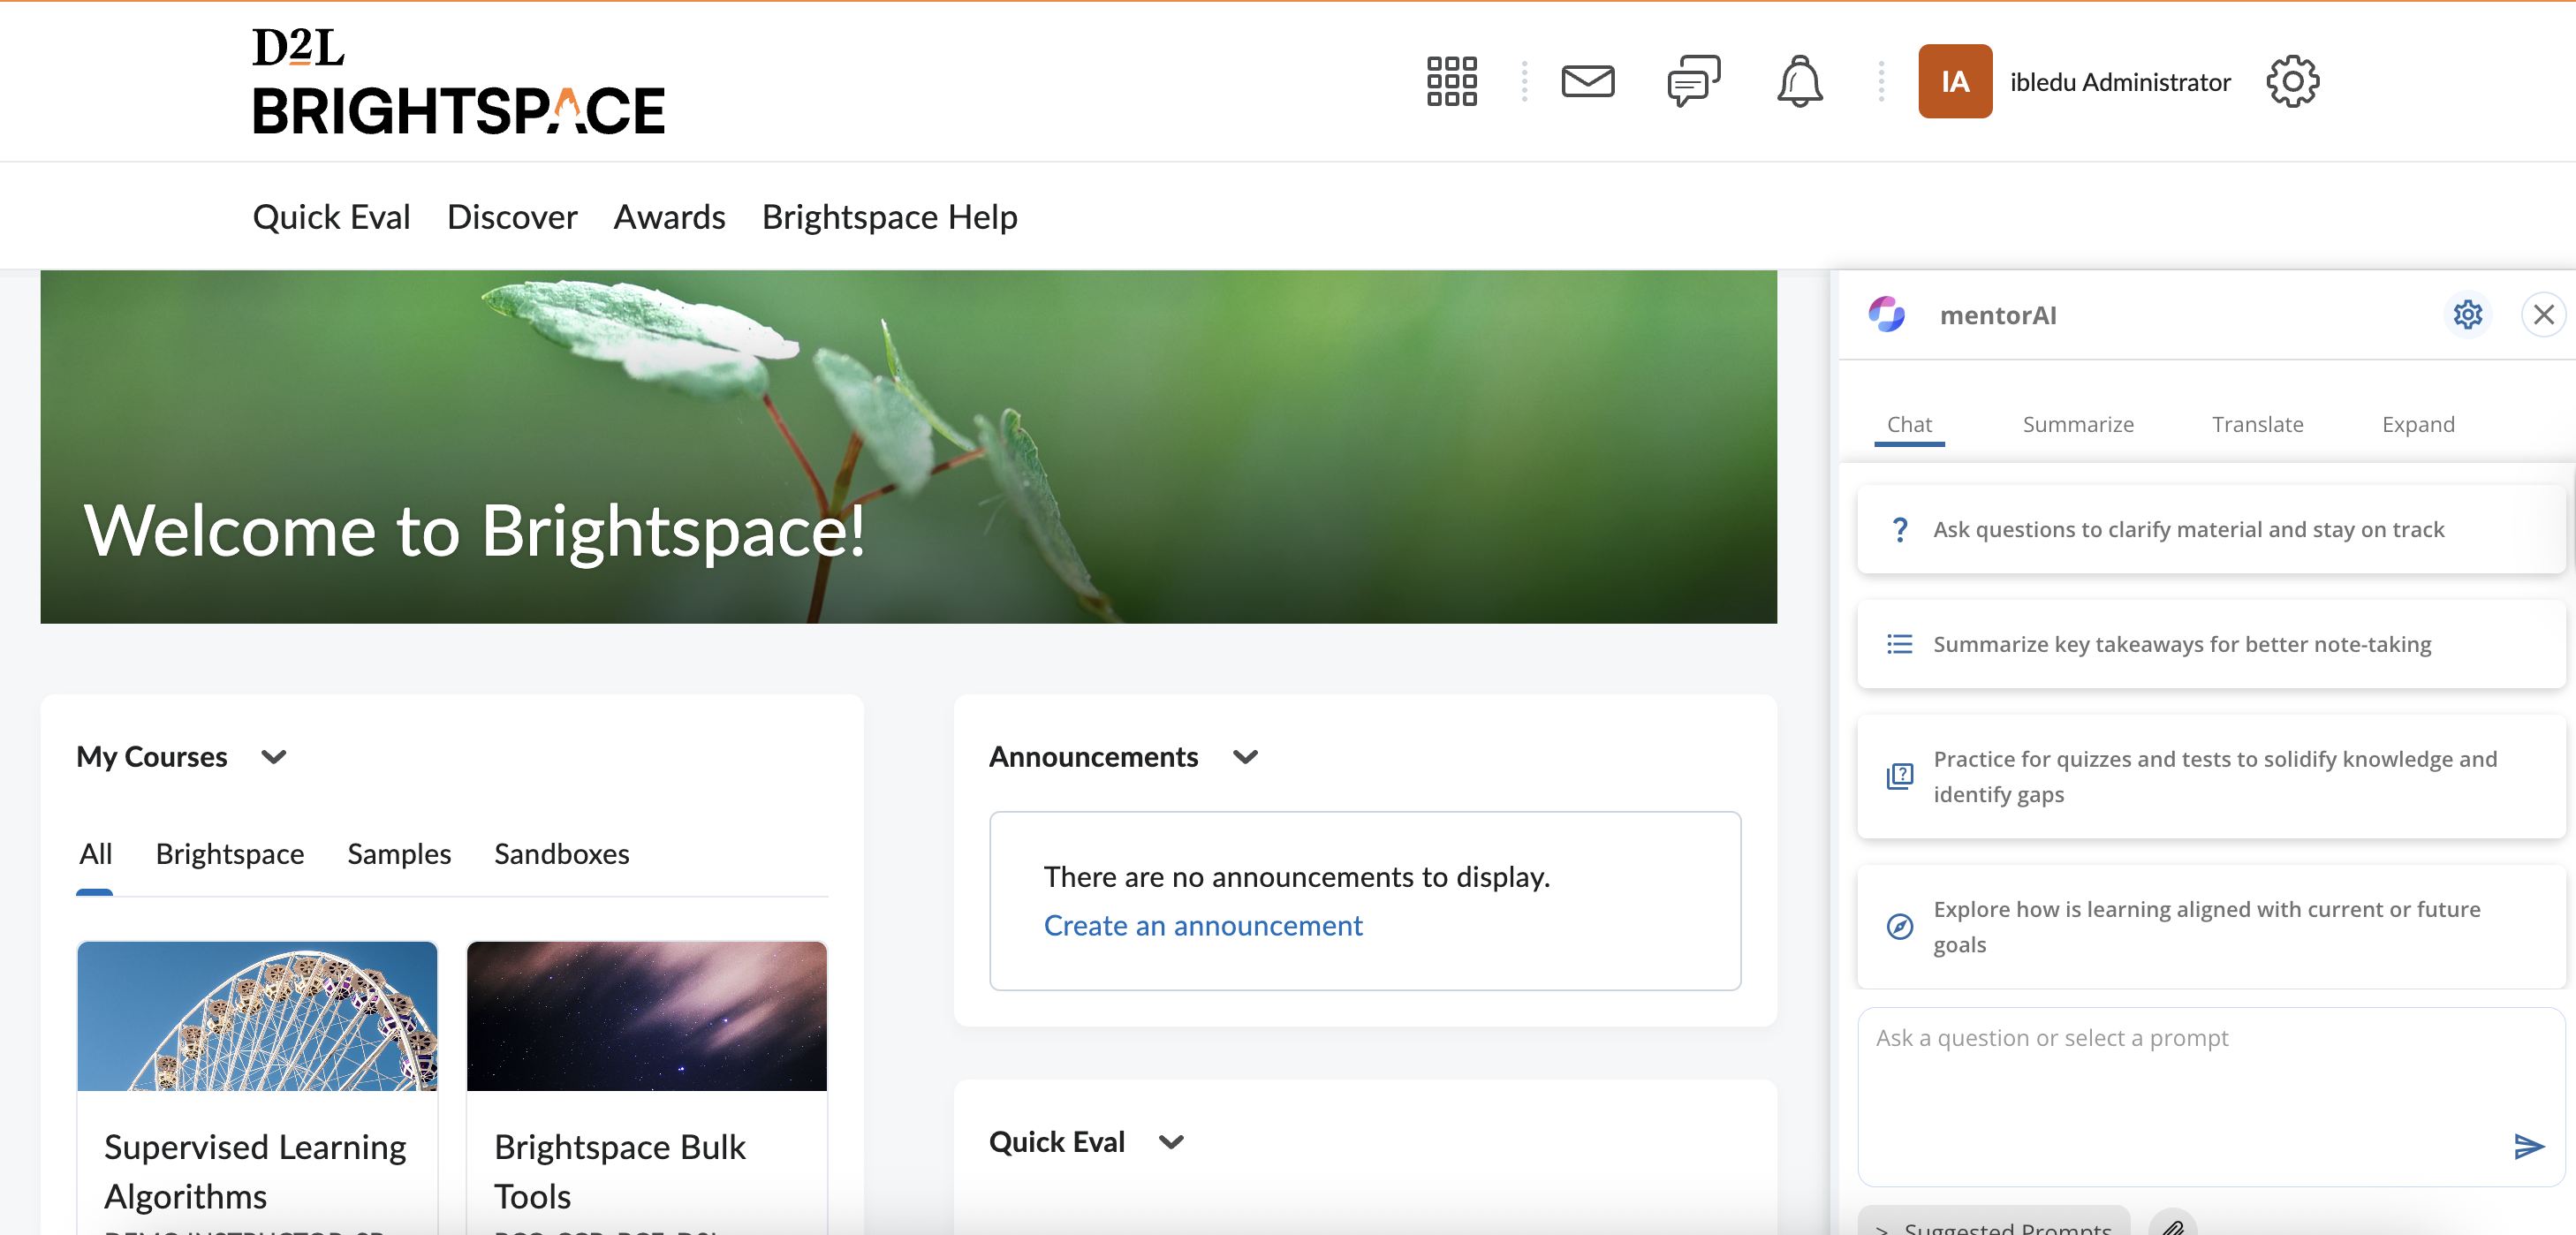Switch to the Summarize tab
Image resolution: width=2576 pixels, height=1235 pixels.
pos(2077,424)
